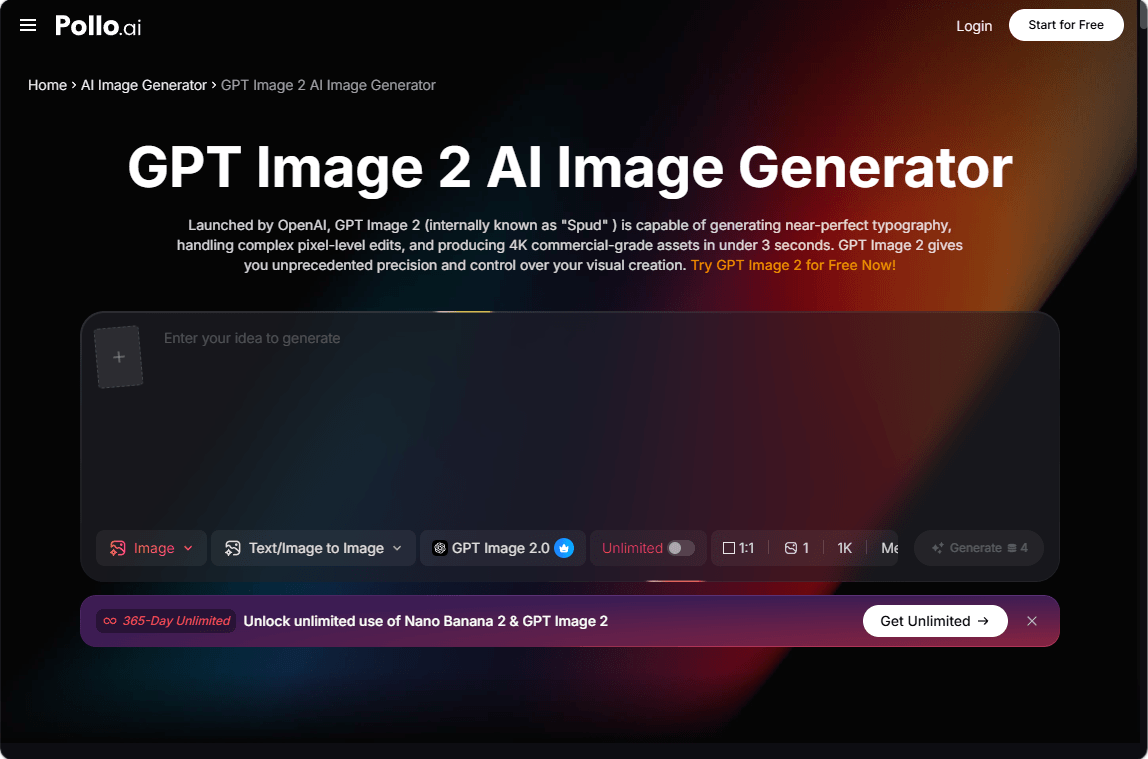This screenshot has width=1148, height=759.
Task: Open the hamburger navigation menu
Action: click(28, 26)
